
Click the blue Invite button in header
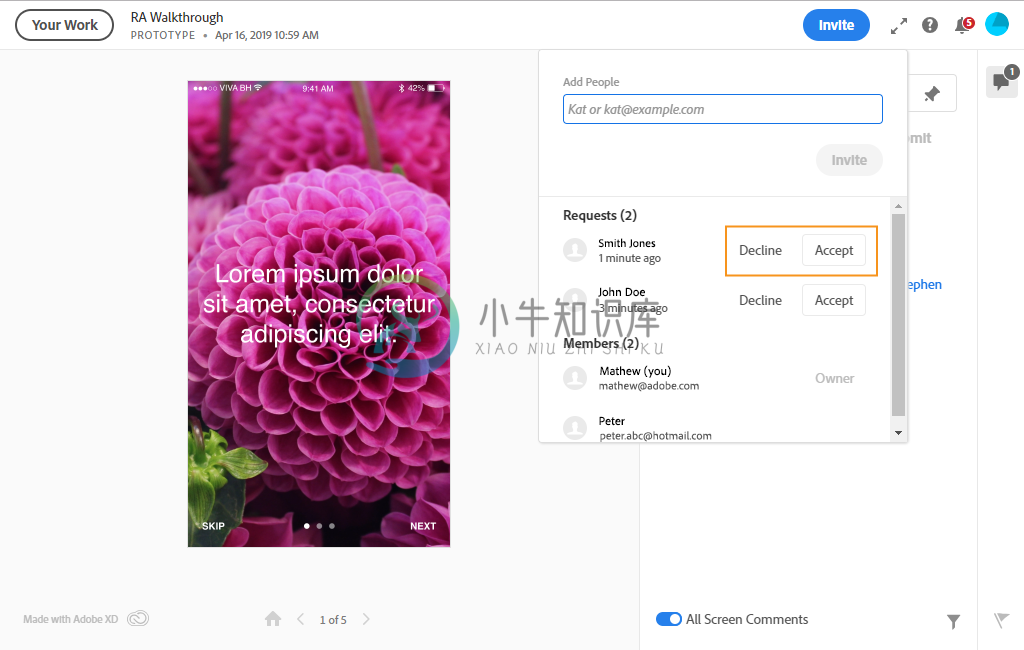836,25
